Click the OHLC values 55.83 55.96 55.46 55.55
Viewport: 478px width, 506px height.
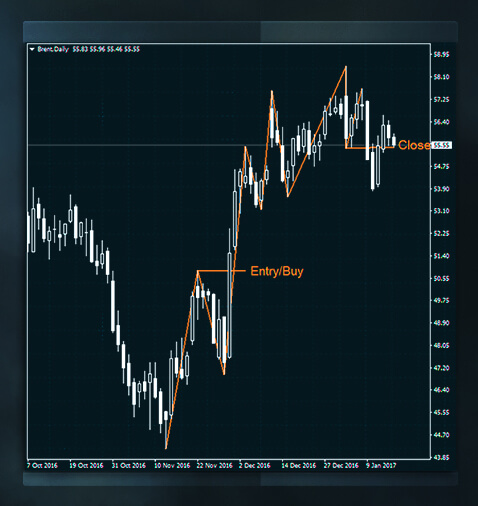(x=106, y=49)
